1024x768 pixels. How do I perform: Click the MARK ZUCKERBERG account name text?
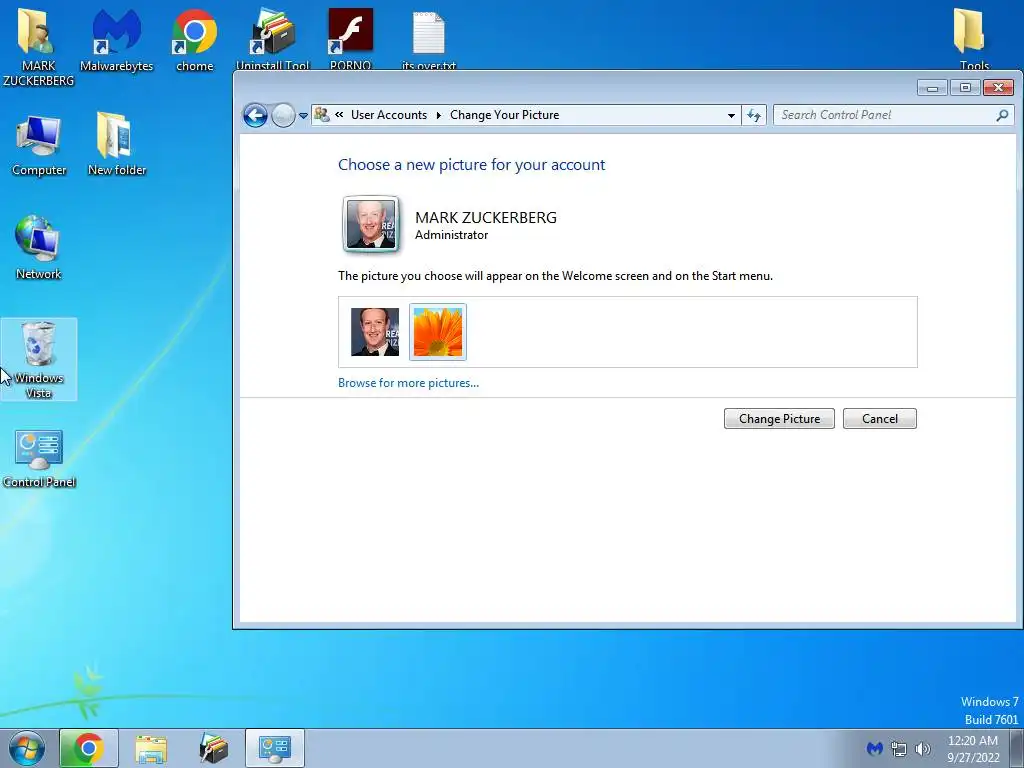pyautogui.click(x=486, y=217)
